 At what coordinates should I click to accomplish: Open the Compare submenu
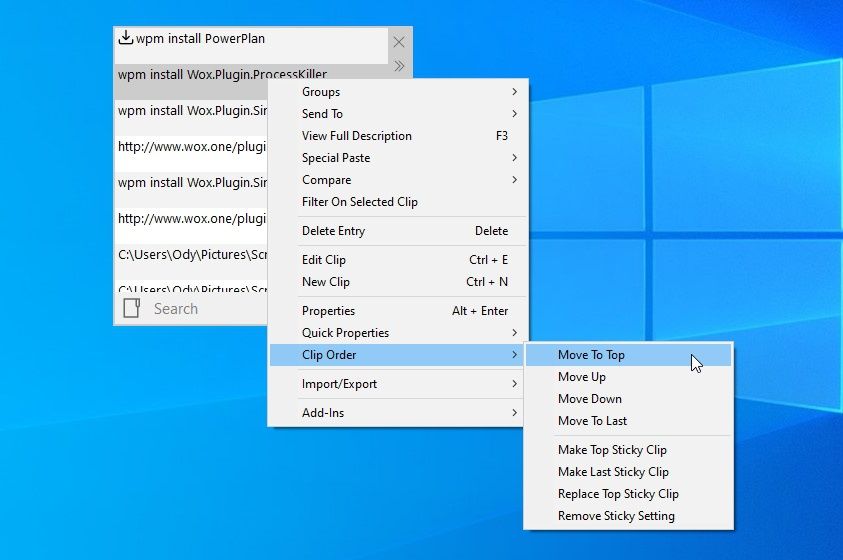tap(398, 180)
